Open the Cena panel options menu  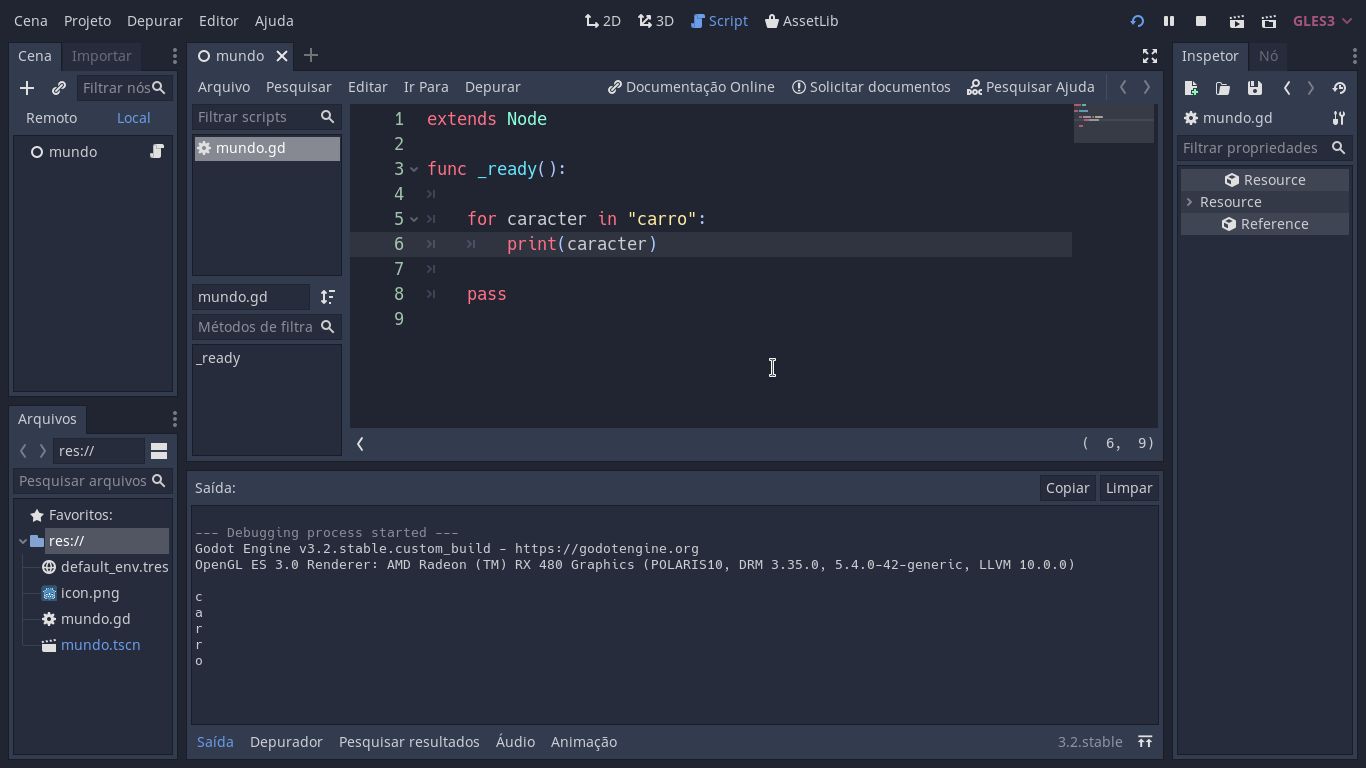(x=174, y=56)
